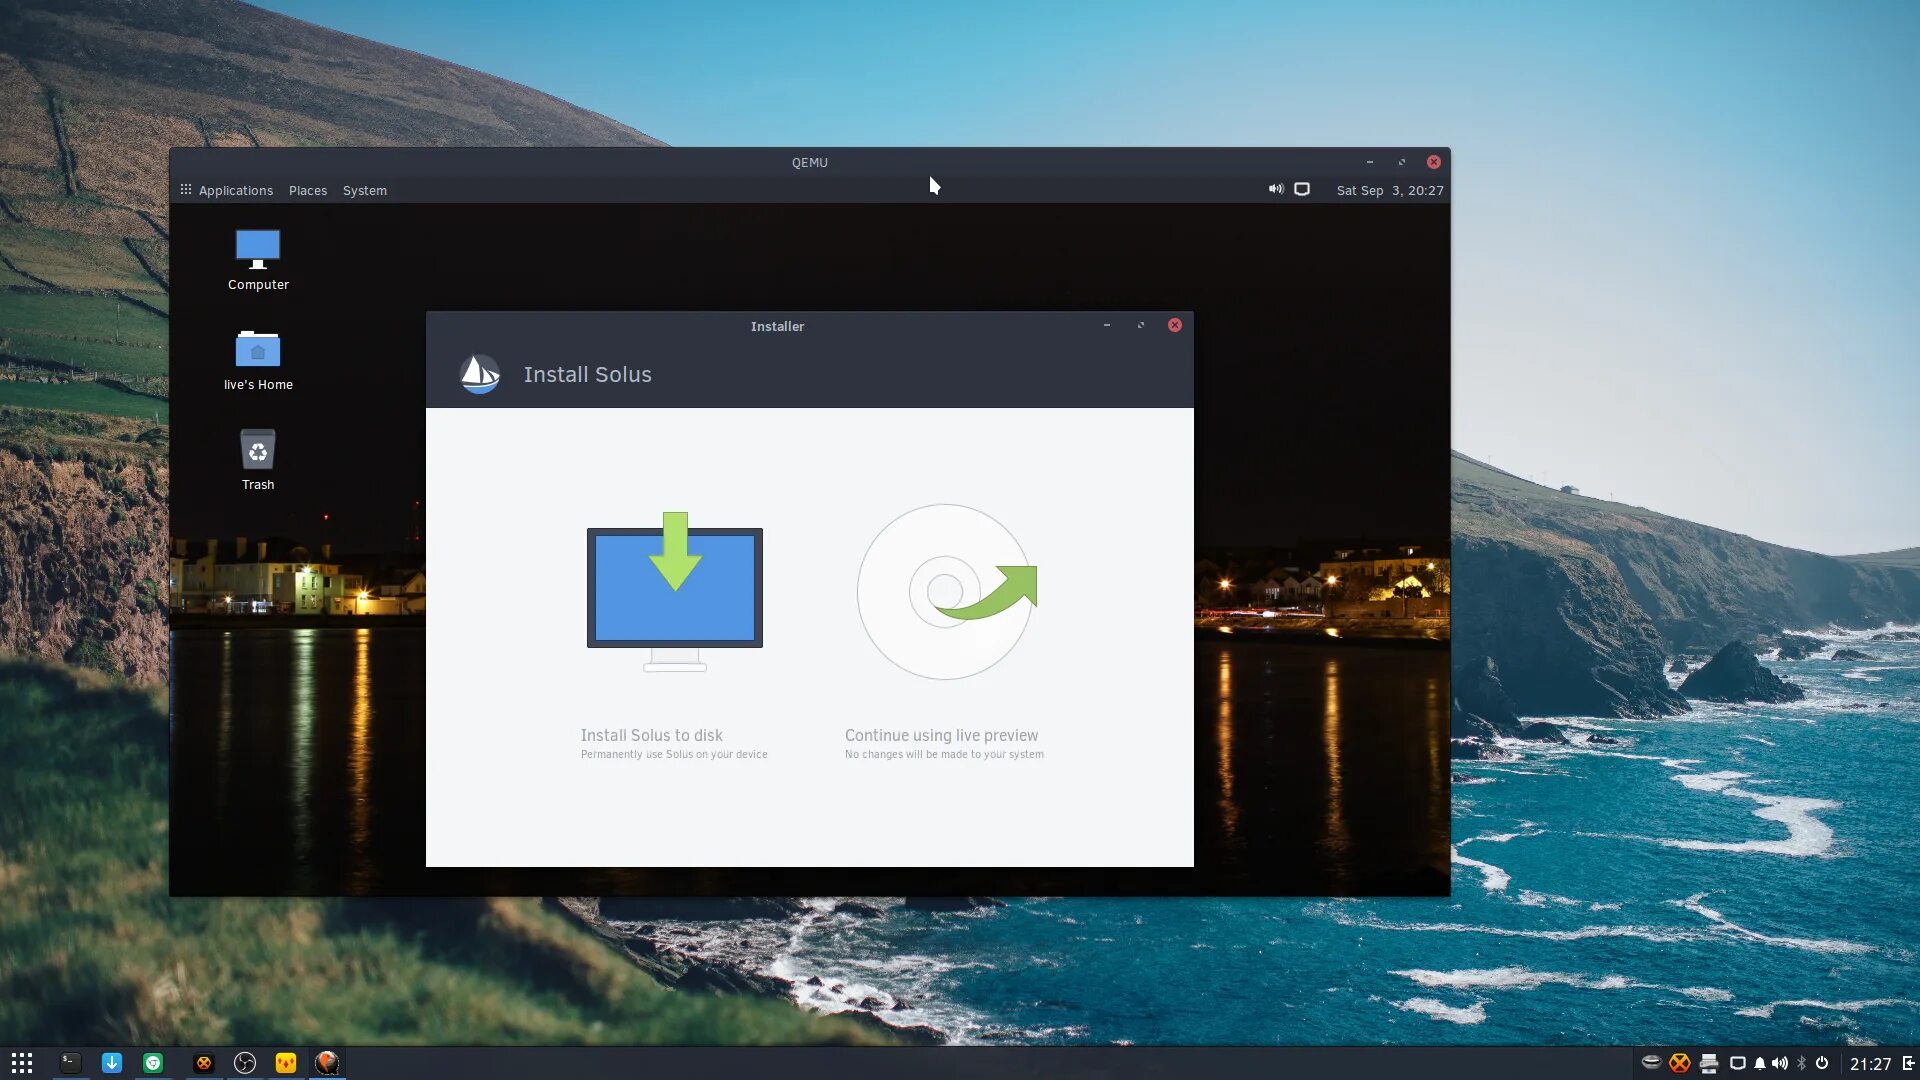Image resolution: width=1920 pixels, height=1080 pixels.
Task: Open the Places menu
Action: point(308,190)
